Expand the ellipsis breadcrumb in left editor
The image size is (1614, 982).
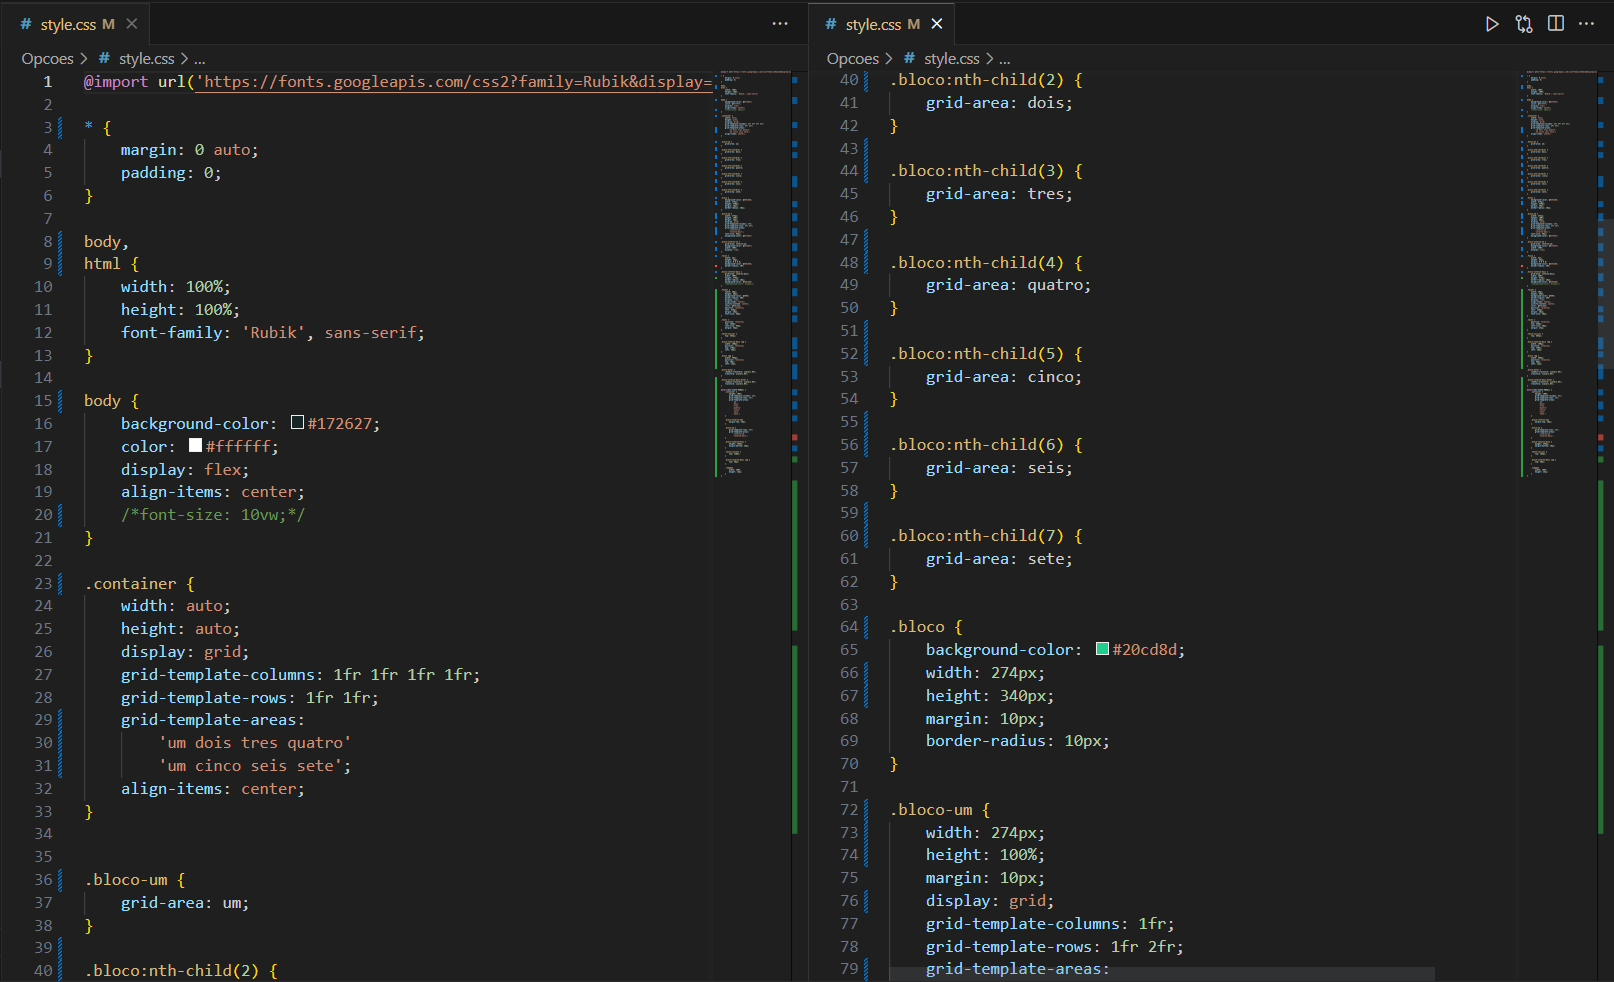[199, 59]
